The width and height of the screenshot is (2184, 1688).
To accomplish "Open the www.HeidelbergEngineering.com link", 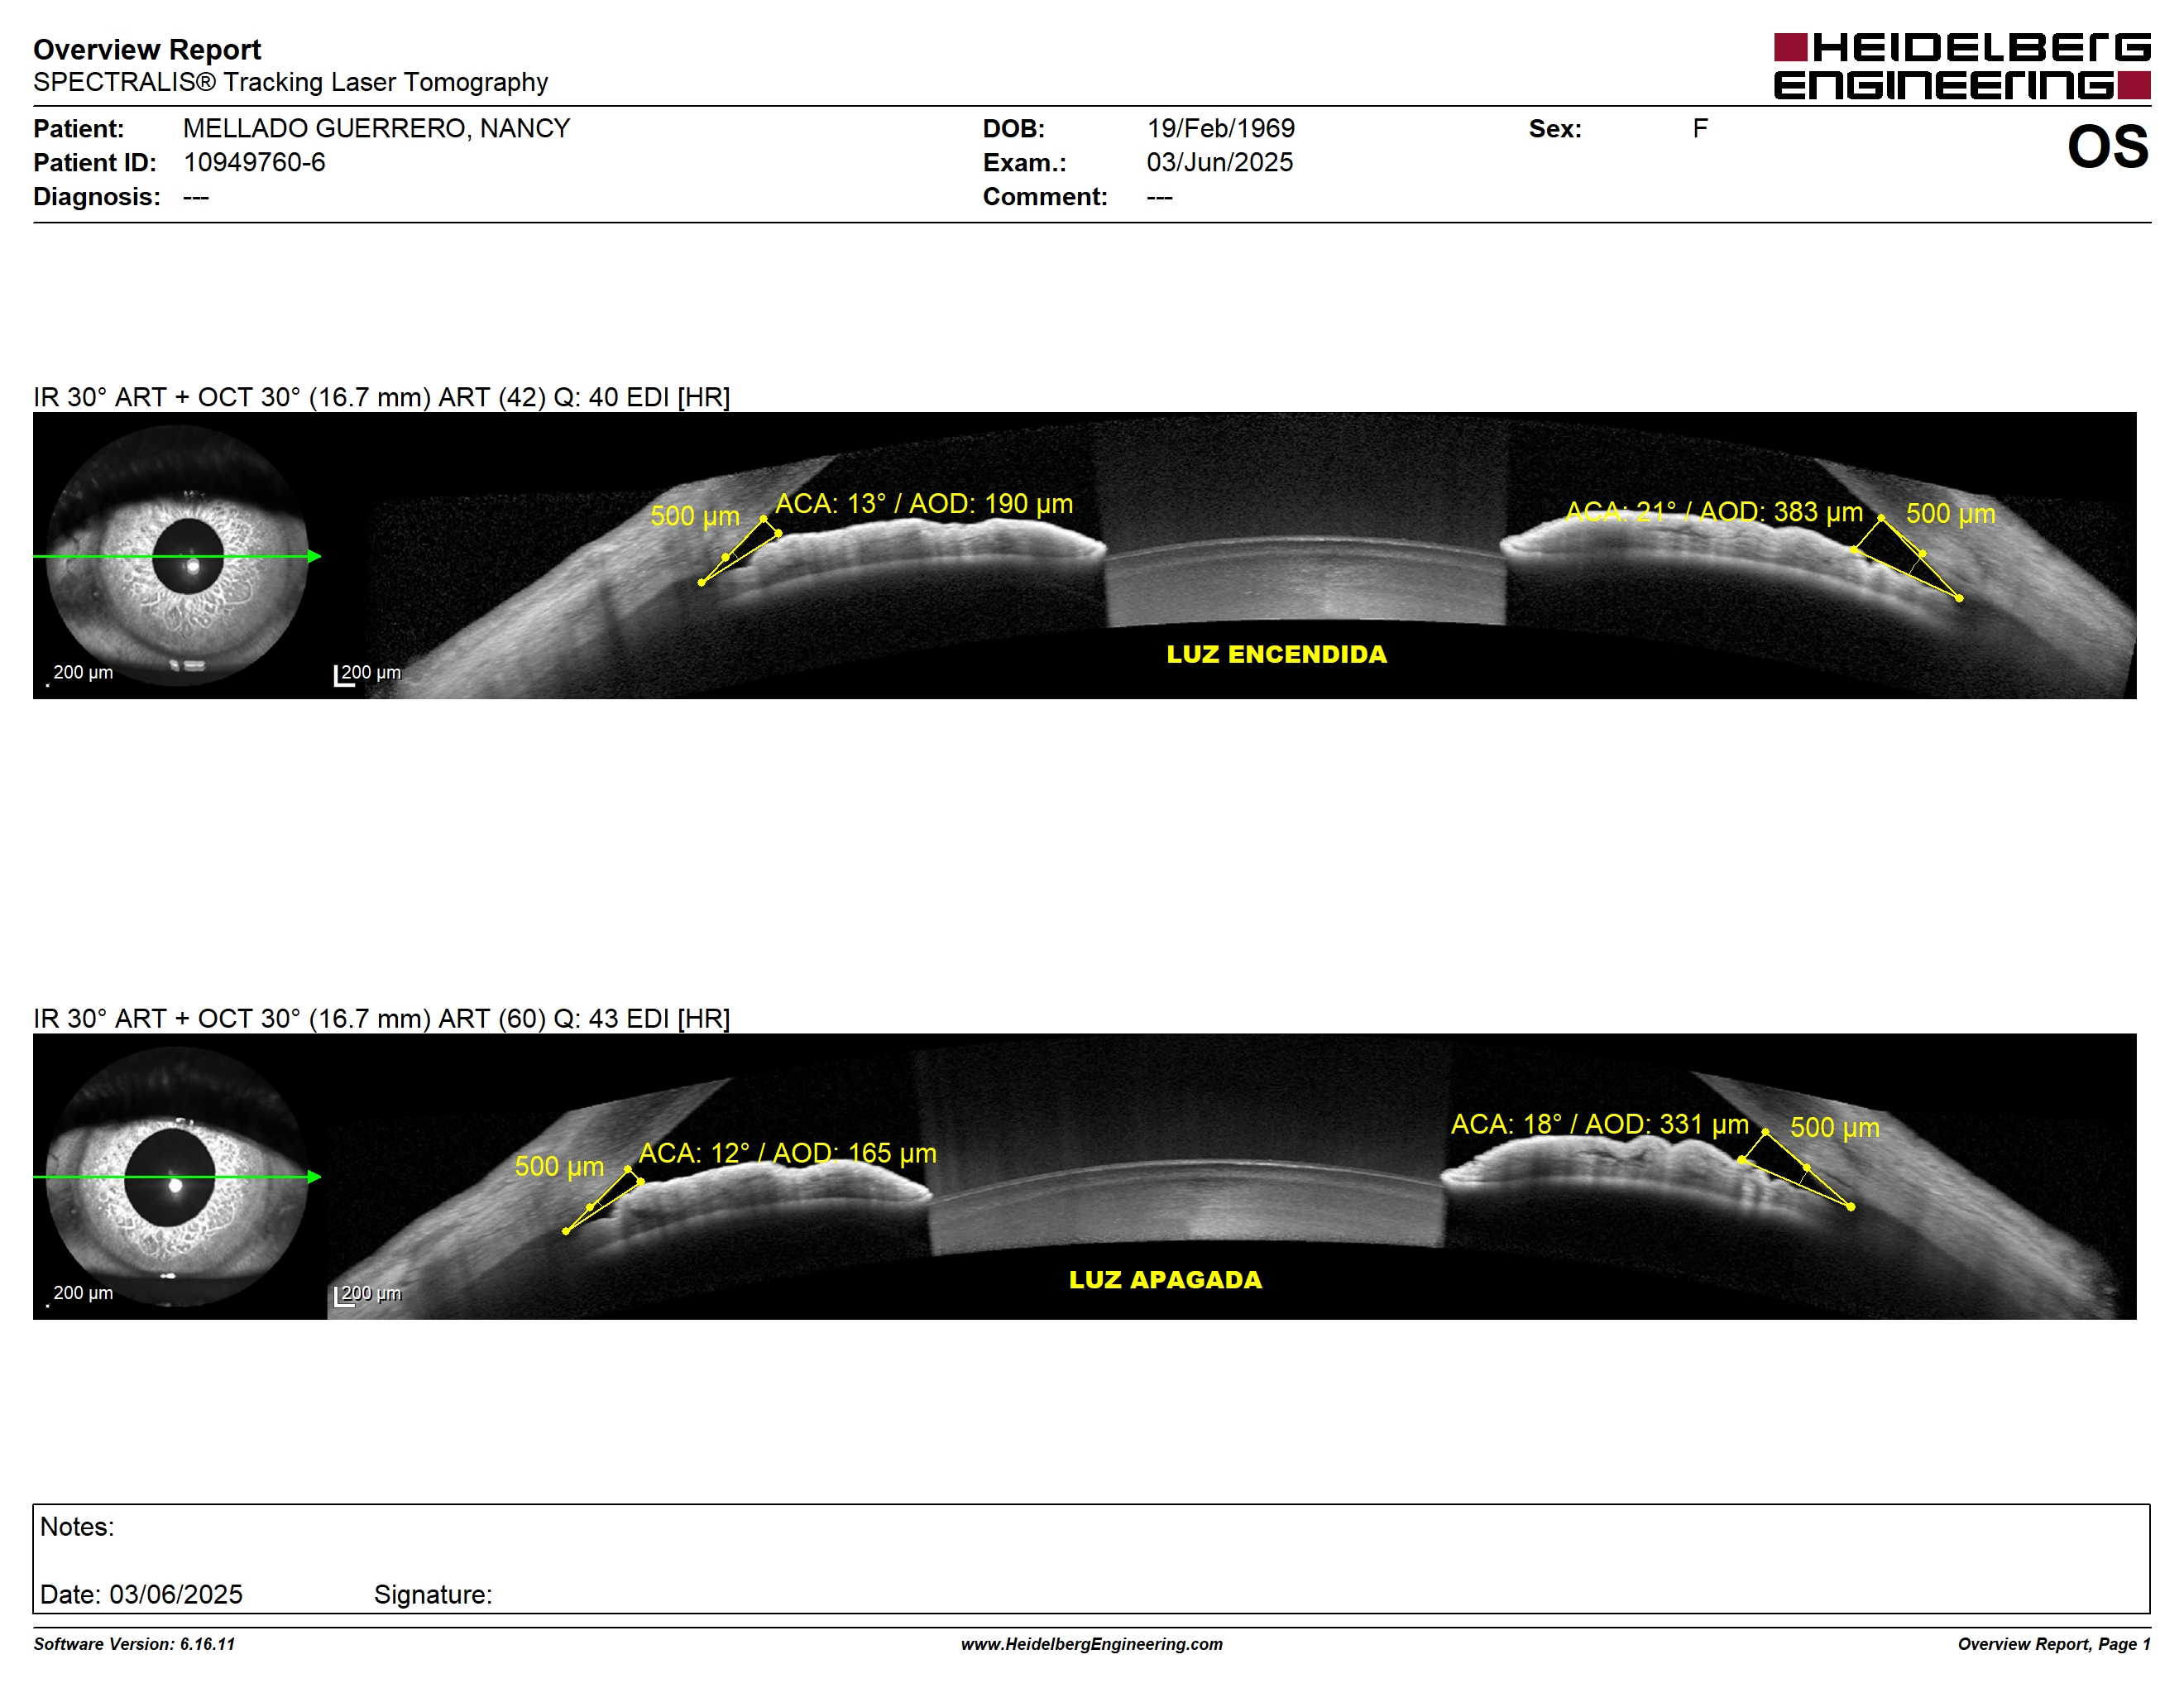I will (x=1092, y=1644).
